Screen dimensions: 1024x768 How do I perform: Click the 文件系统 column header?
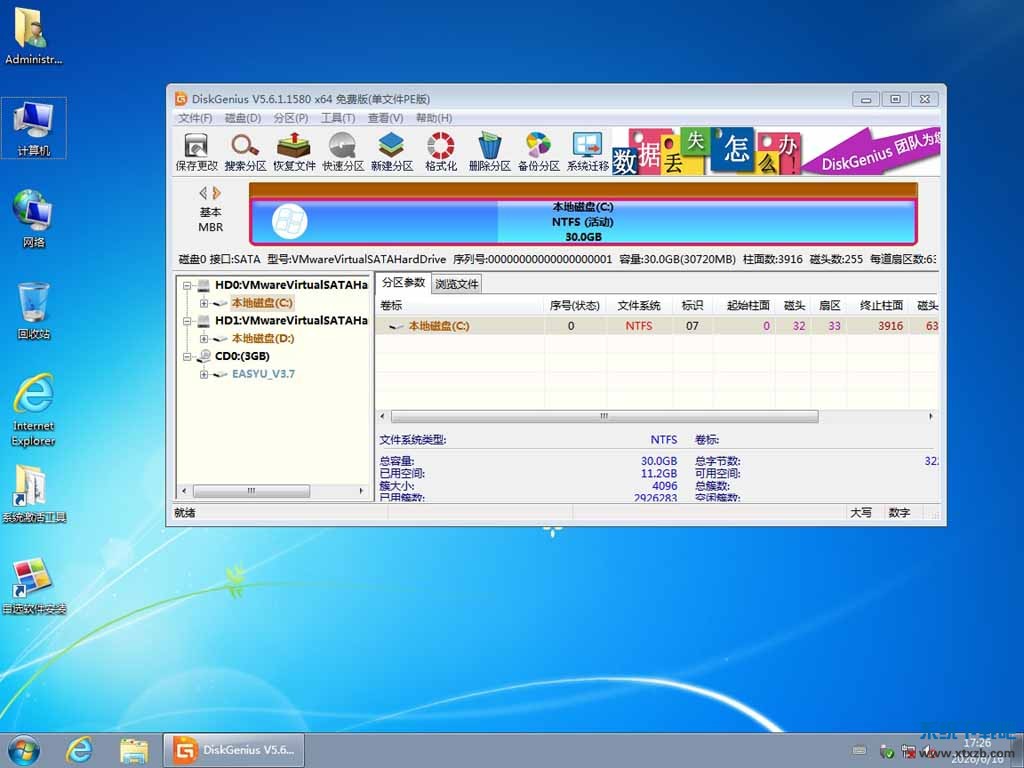[x=639, y=305]
